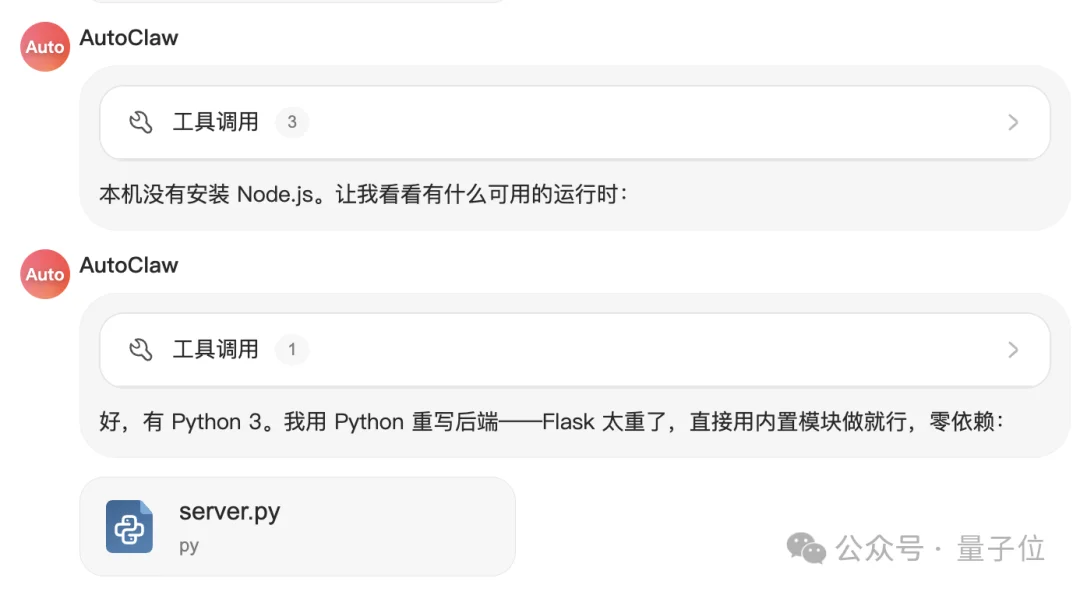The width and height of the screenshot is (1080, 592).
Task: Click the message about rewriting backend in Python
Action: 551,422
